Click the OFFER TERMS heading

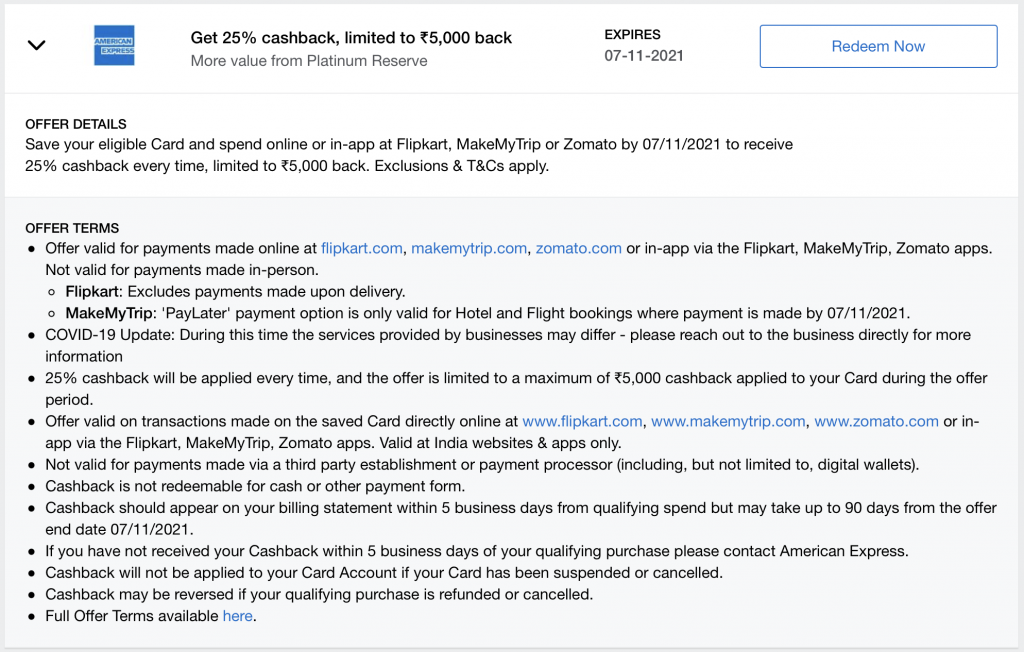coord(72,228)
